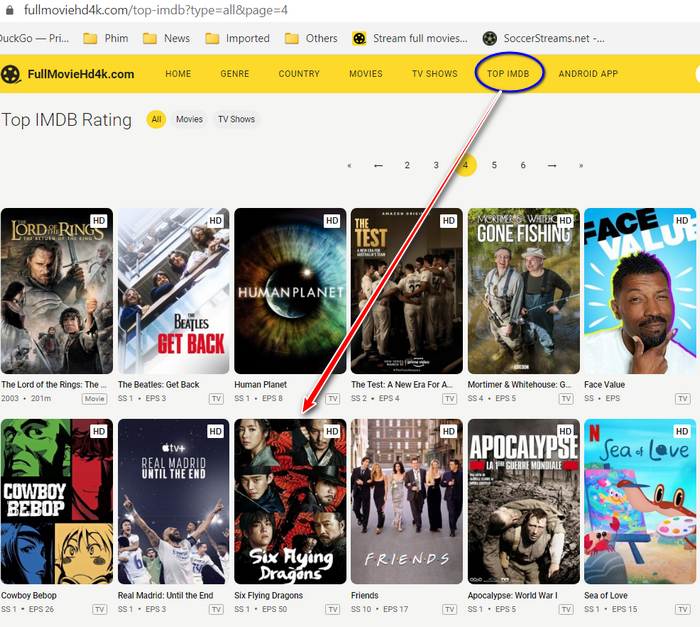Click the address bar URL
Viewport: 700px width, 627px height.
point(156,10)
